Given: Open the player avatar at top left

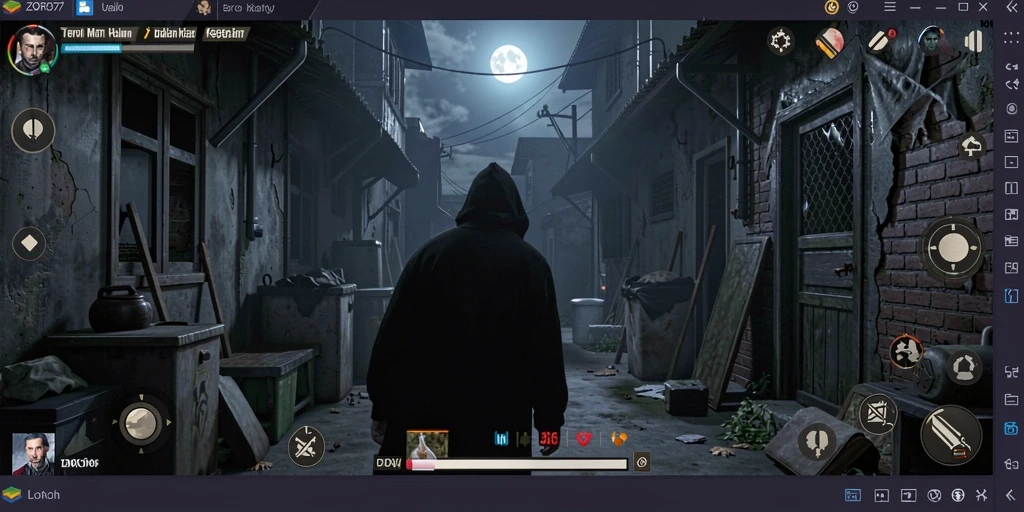Looking at the screenshot, I should coord(31,50).
